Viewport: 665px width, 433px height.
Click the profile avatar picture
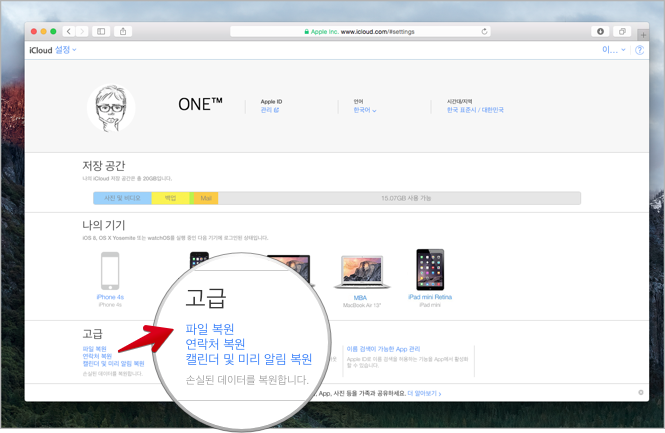111,108
